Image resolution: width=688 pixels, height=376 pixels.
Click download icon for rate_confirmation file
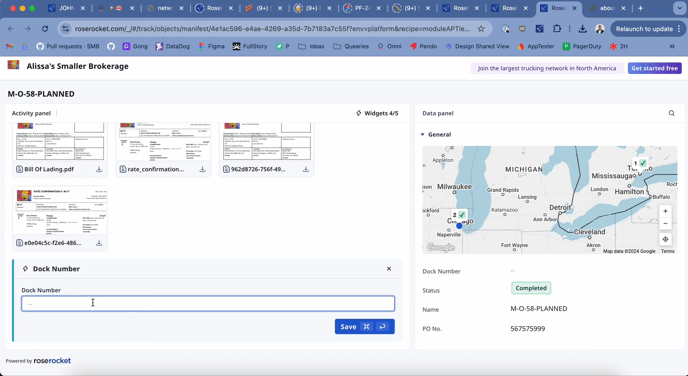tap(202, 169)
